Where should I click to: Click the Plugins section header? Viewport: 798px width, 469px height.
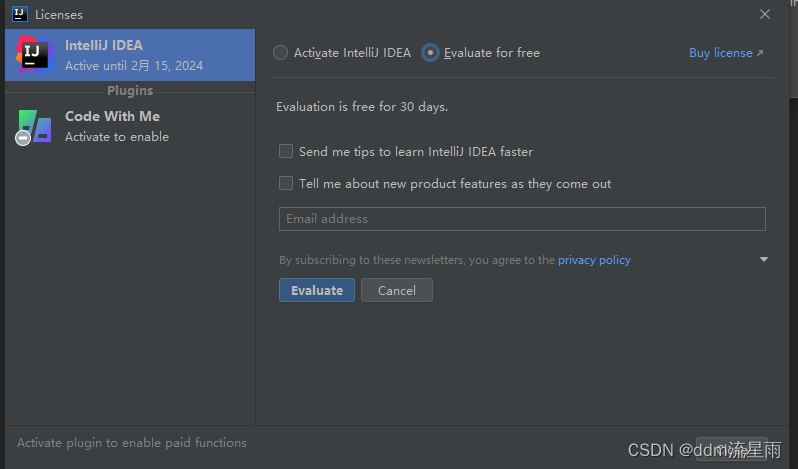coord(130,91)
